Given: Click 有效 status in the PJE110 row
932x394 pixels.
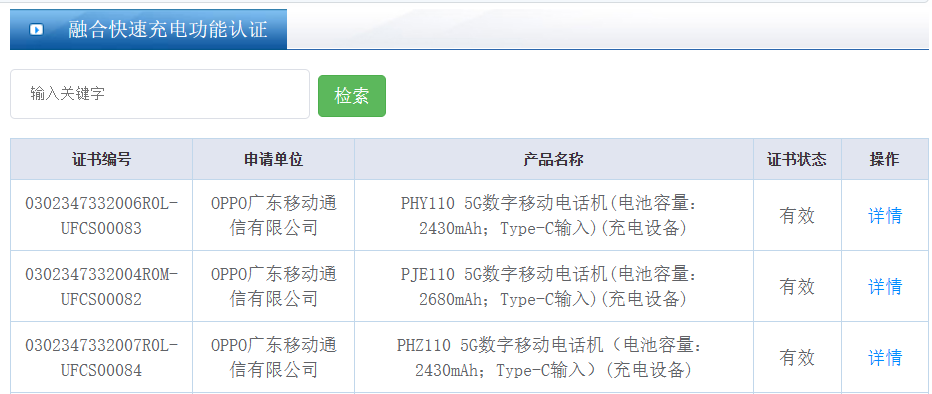Looking at the screenshot, I should coord(797,286).
